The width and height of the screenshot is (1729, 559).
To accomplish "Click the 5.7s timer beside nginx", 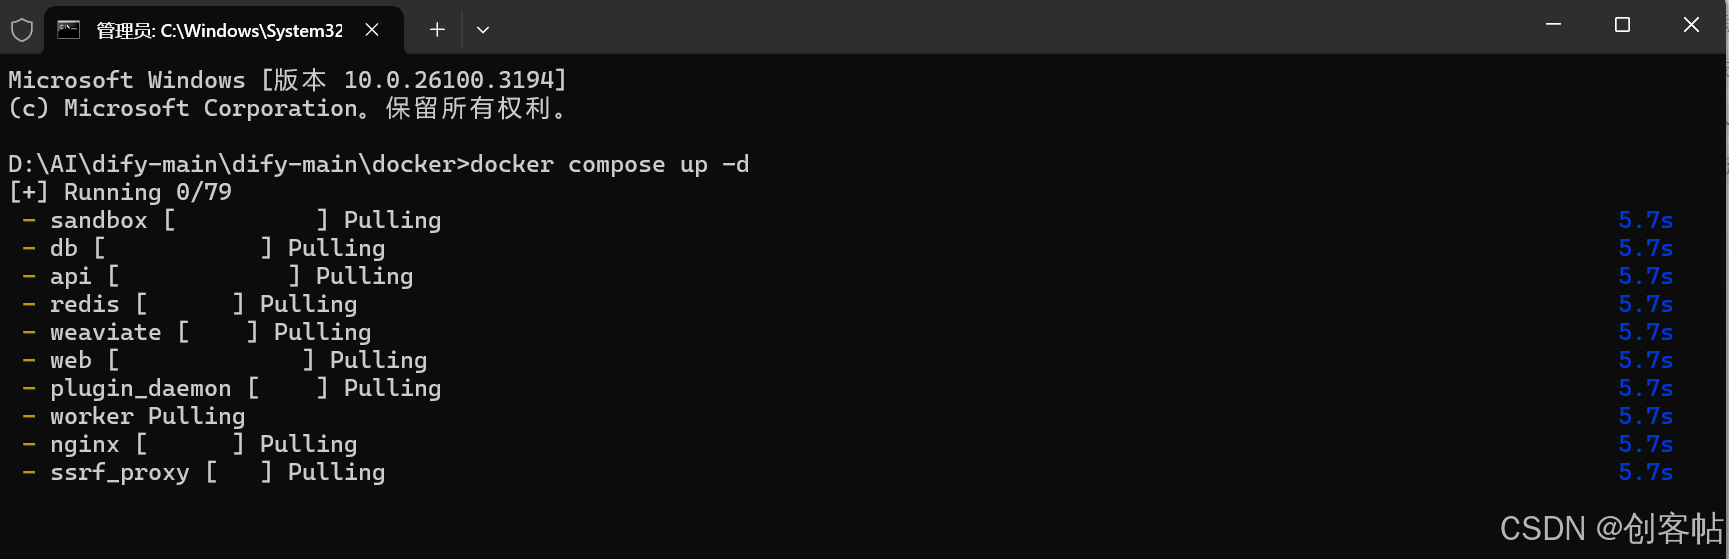I will point(1646,444).
